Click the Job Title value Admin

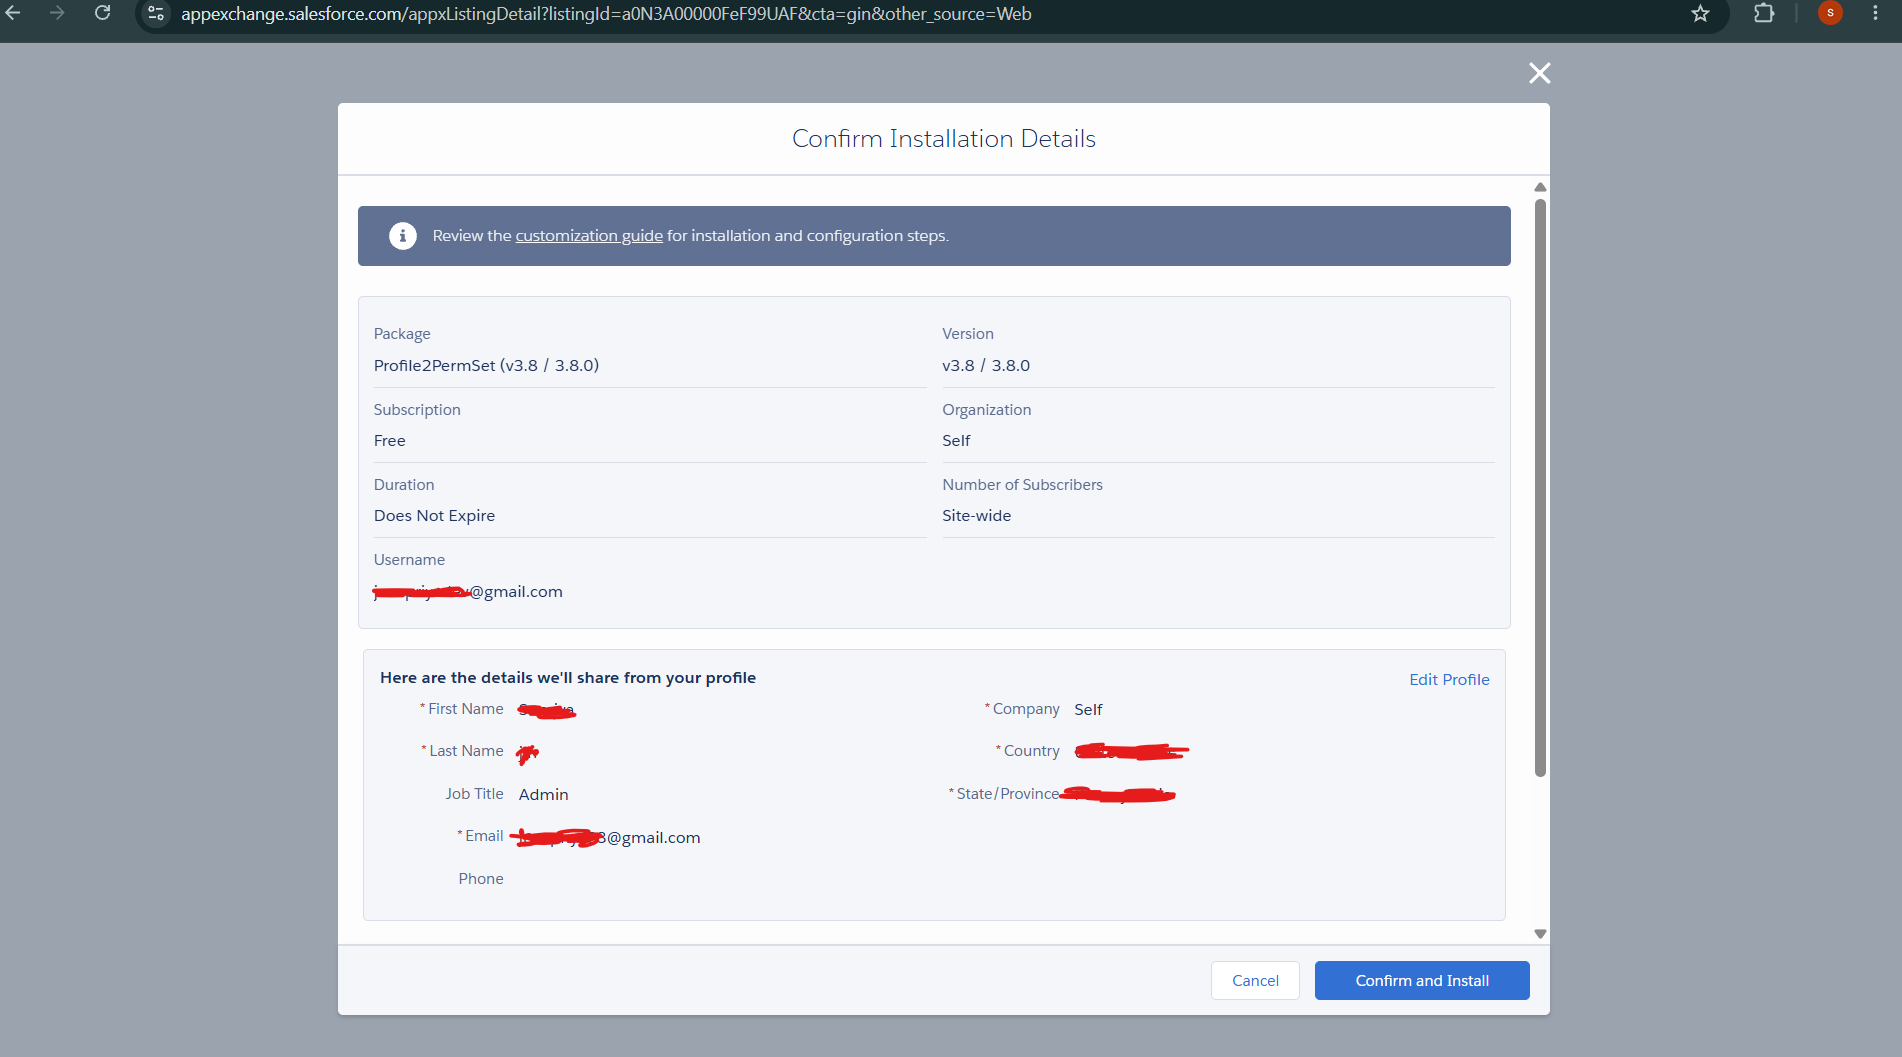544,795
